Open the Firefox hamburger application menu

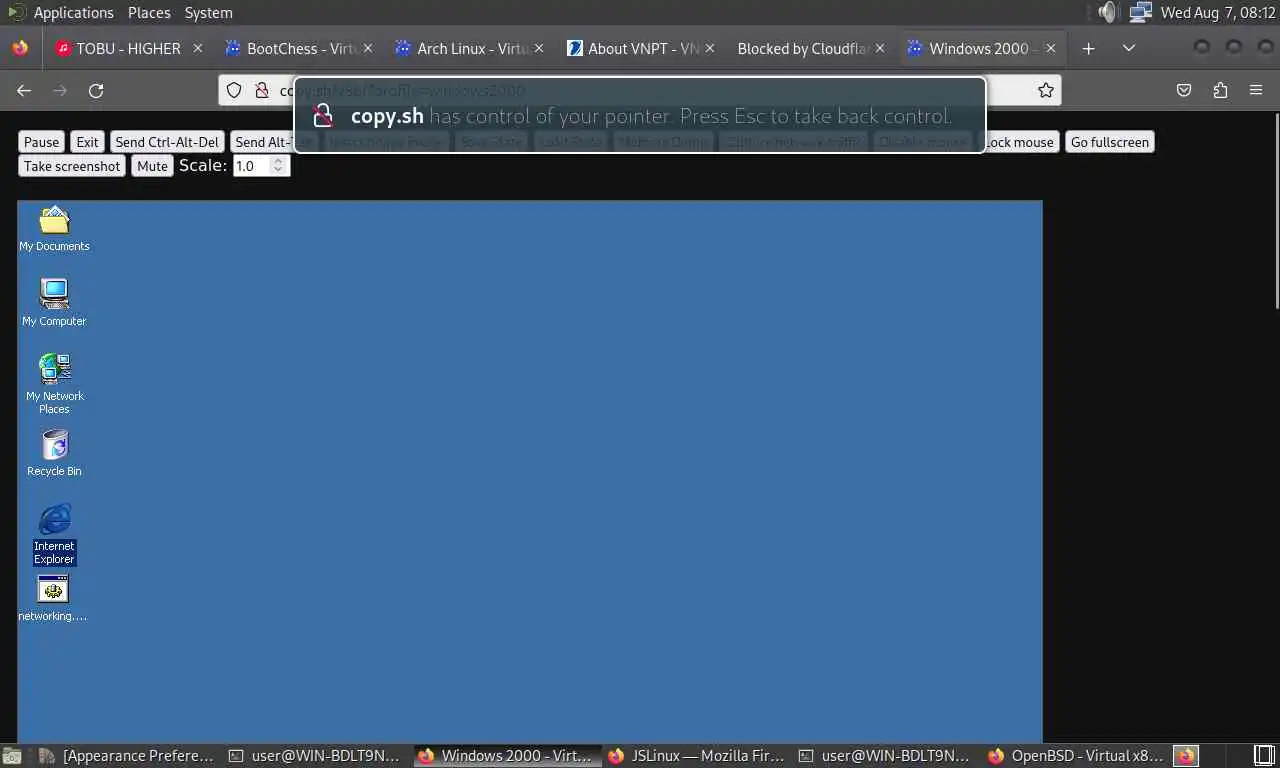1256,90
